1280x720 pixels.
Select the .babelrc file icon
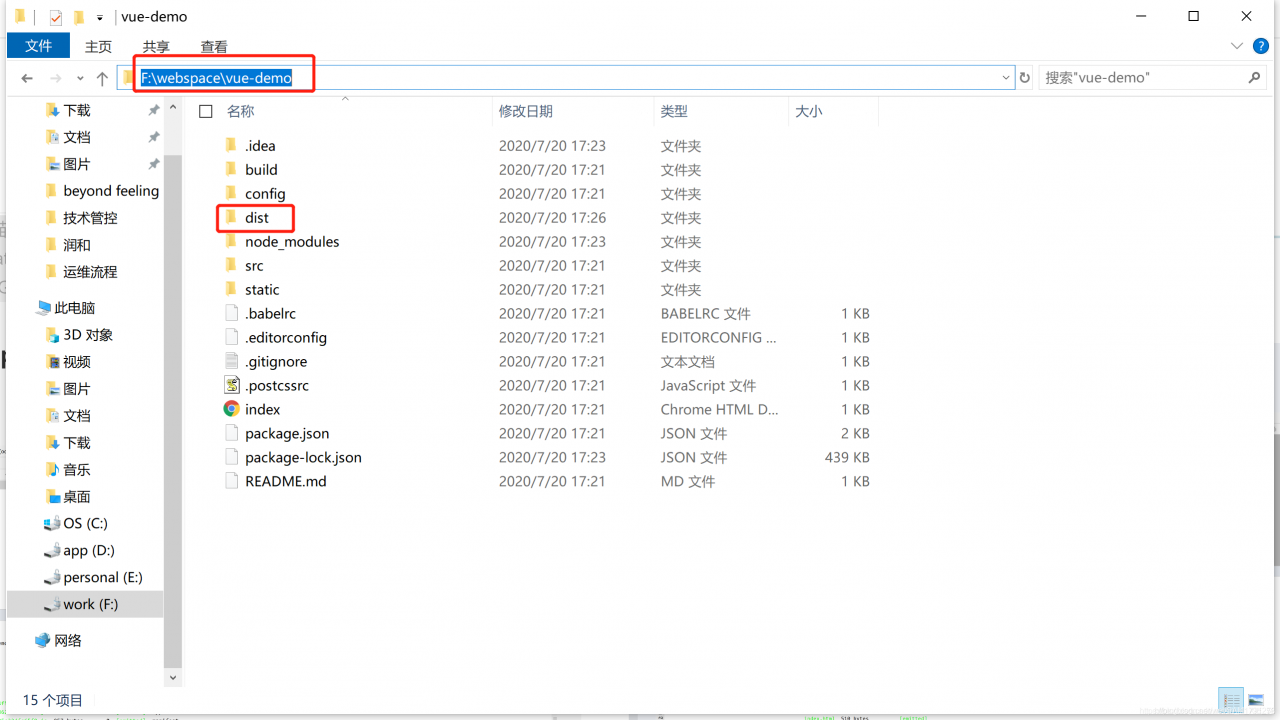click(x=231, y=313)
